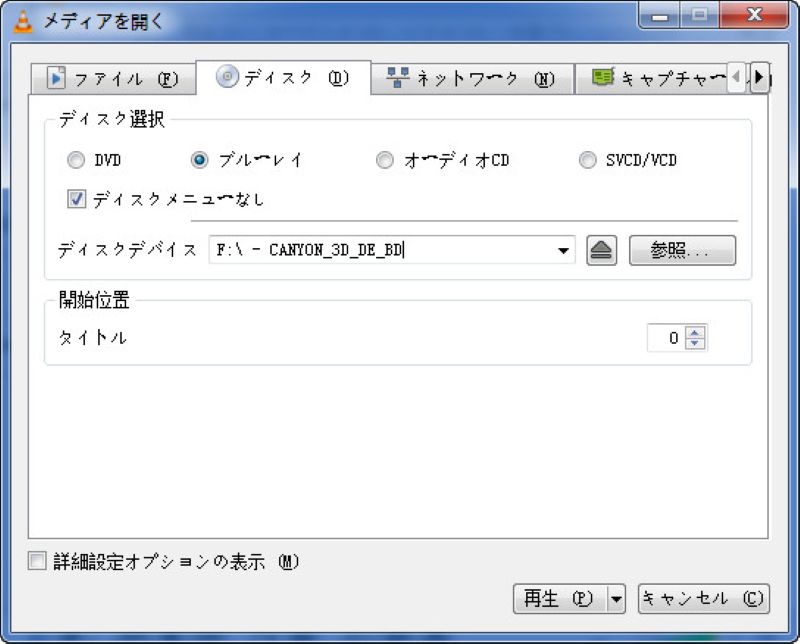Eject the disc using the eject icon

coord(602,249)
